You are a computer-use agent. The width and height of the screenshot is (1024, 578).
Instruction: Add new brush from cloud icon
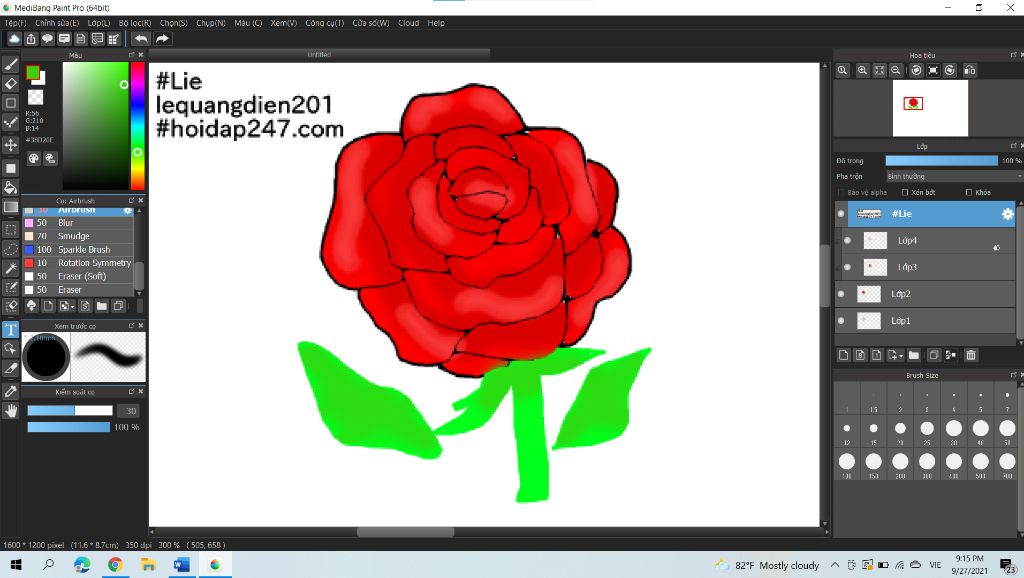click(31, 306)
